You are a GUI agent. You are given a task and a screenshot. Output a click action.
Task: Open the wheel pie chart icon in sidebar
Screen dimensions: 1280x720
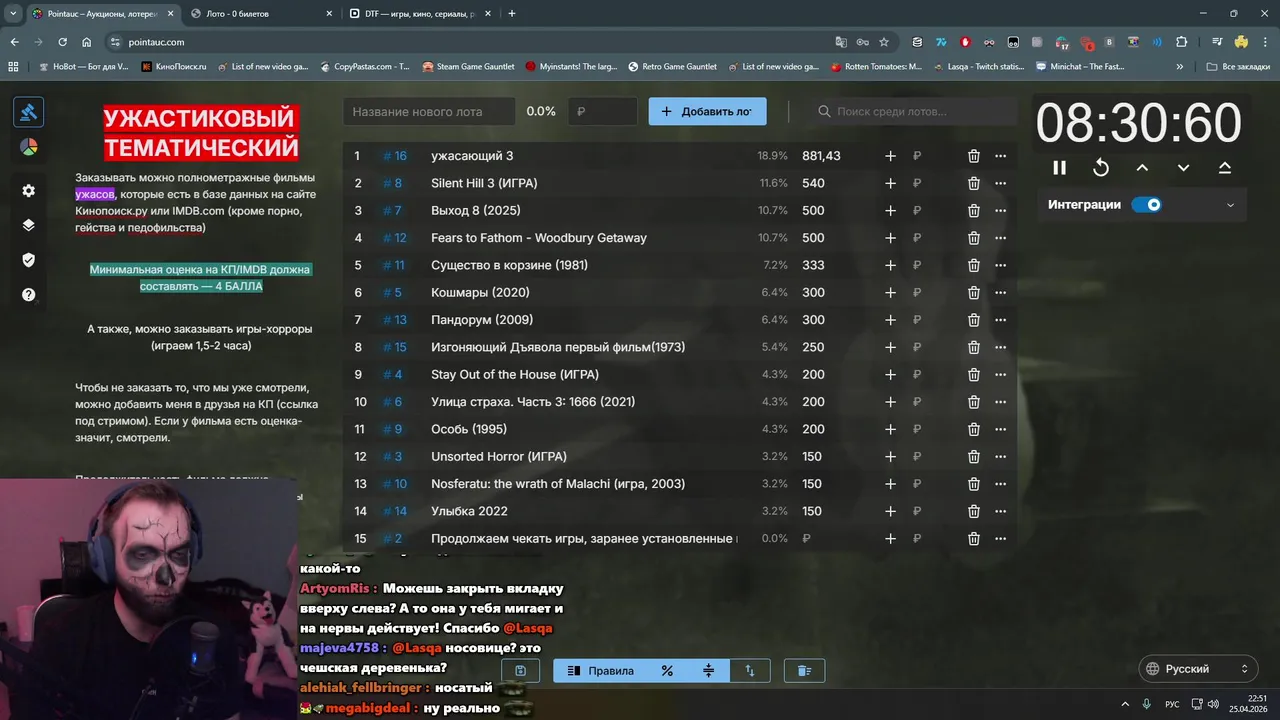[28, 147]
